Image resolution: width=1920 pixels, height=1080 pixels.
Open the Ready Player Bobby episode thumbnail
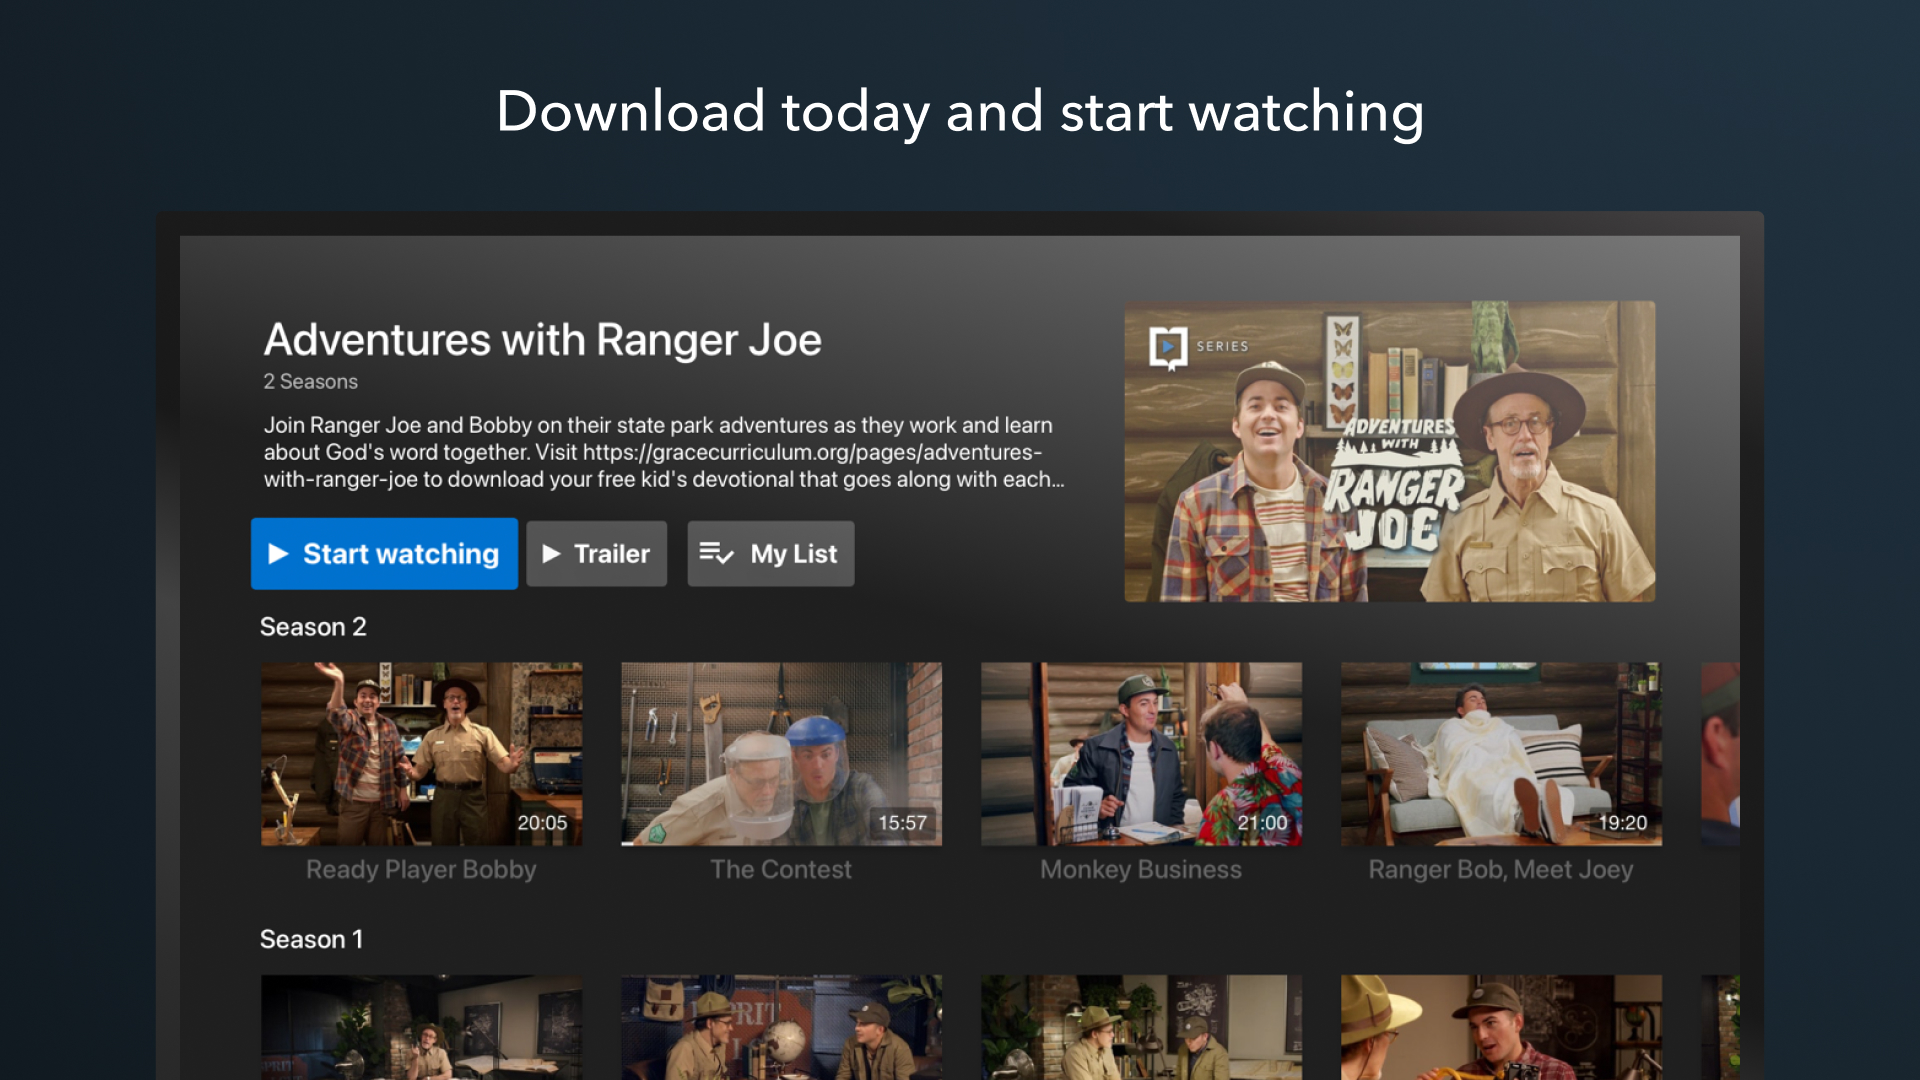(x=421, y=753)
